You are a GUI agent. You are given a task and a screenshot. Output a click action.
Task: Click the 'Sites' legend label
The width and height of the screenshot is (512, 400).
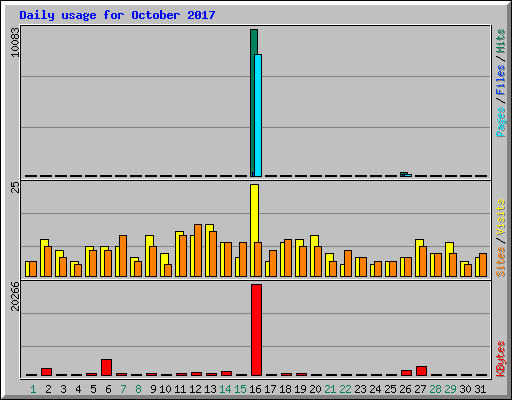click(501, 262)
